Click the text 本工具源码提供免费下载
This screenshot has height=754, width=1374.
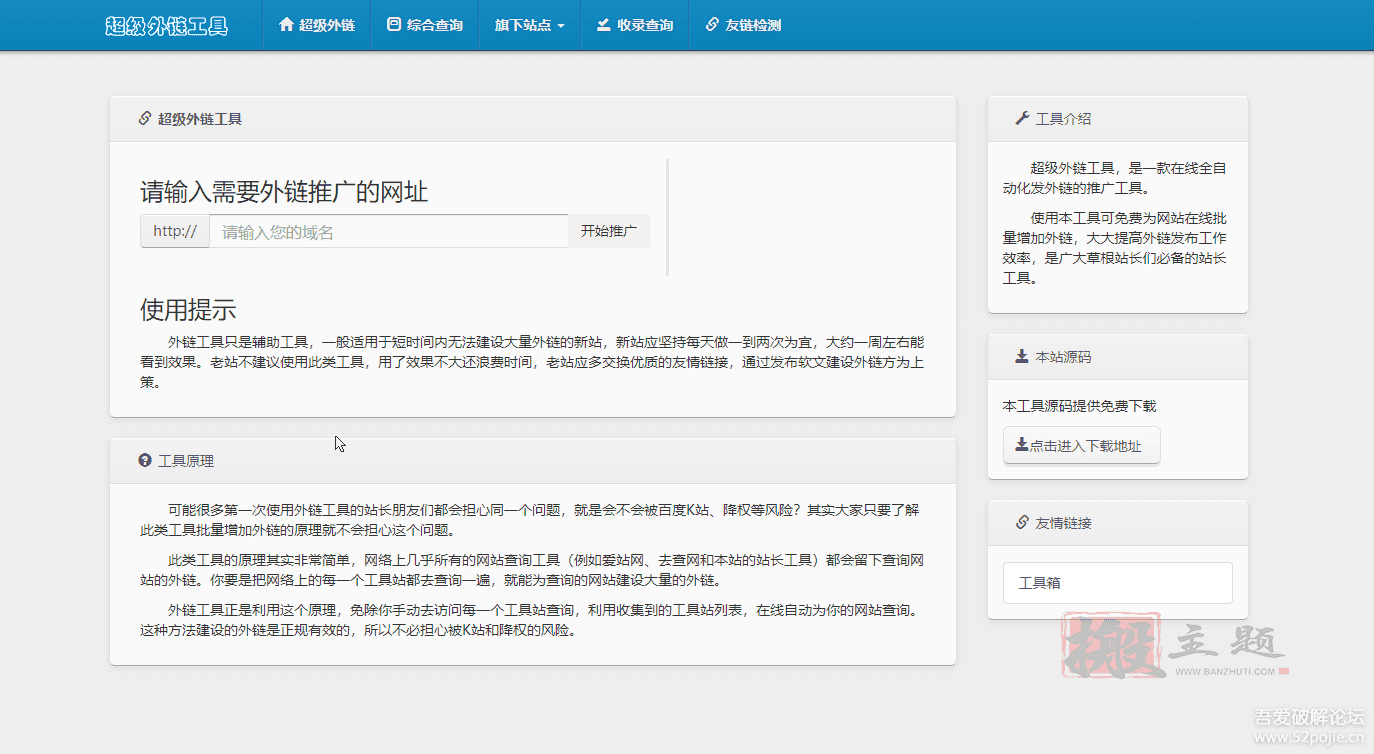tap(1080, 406)
